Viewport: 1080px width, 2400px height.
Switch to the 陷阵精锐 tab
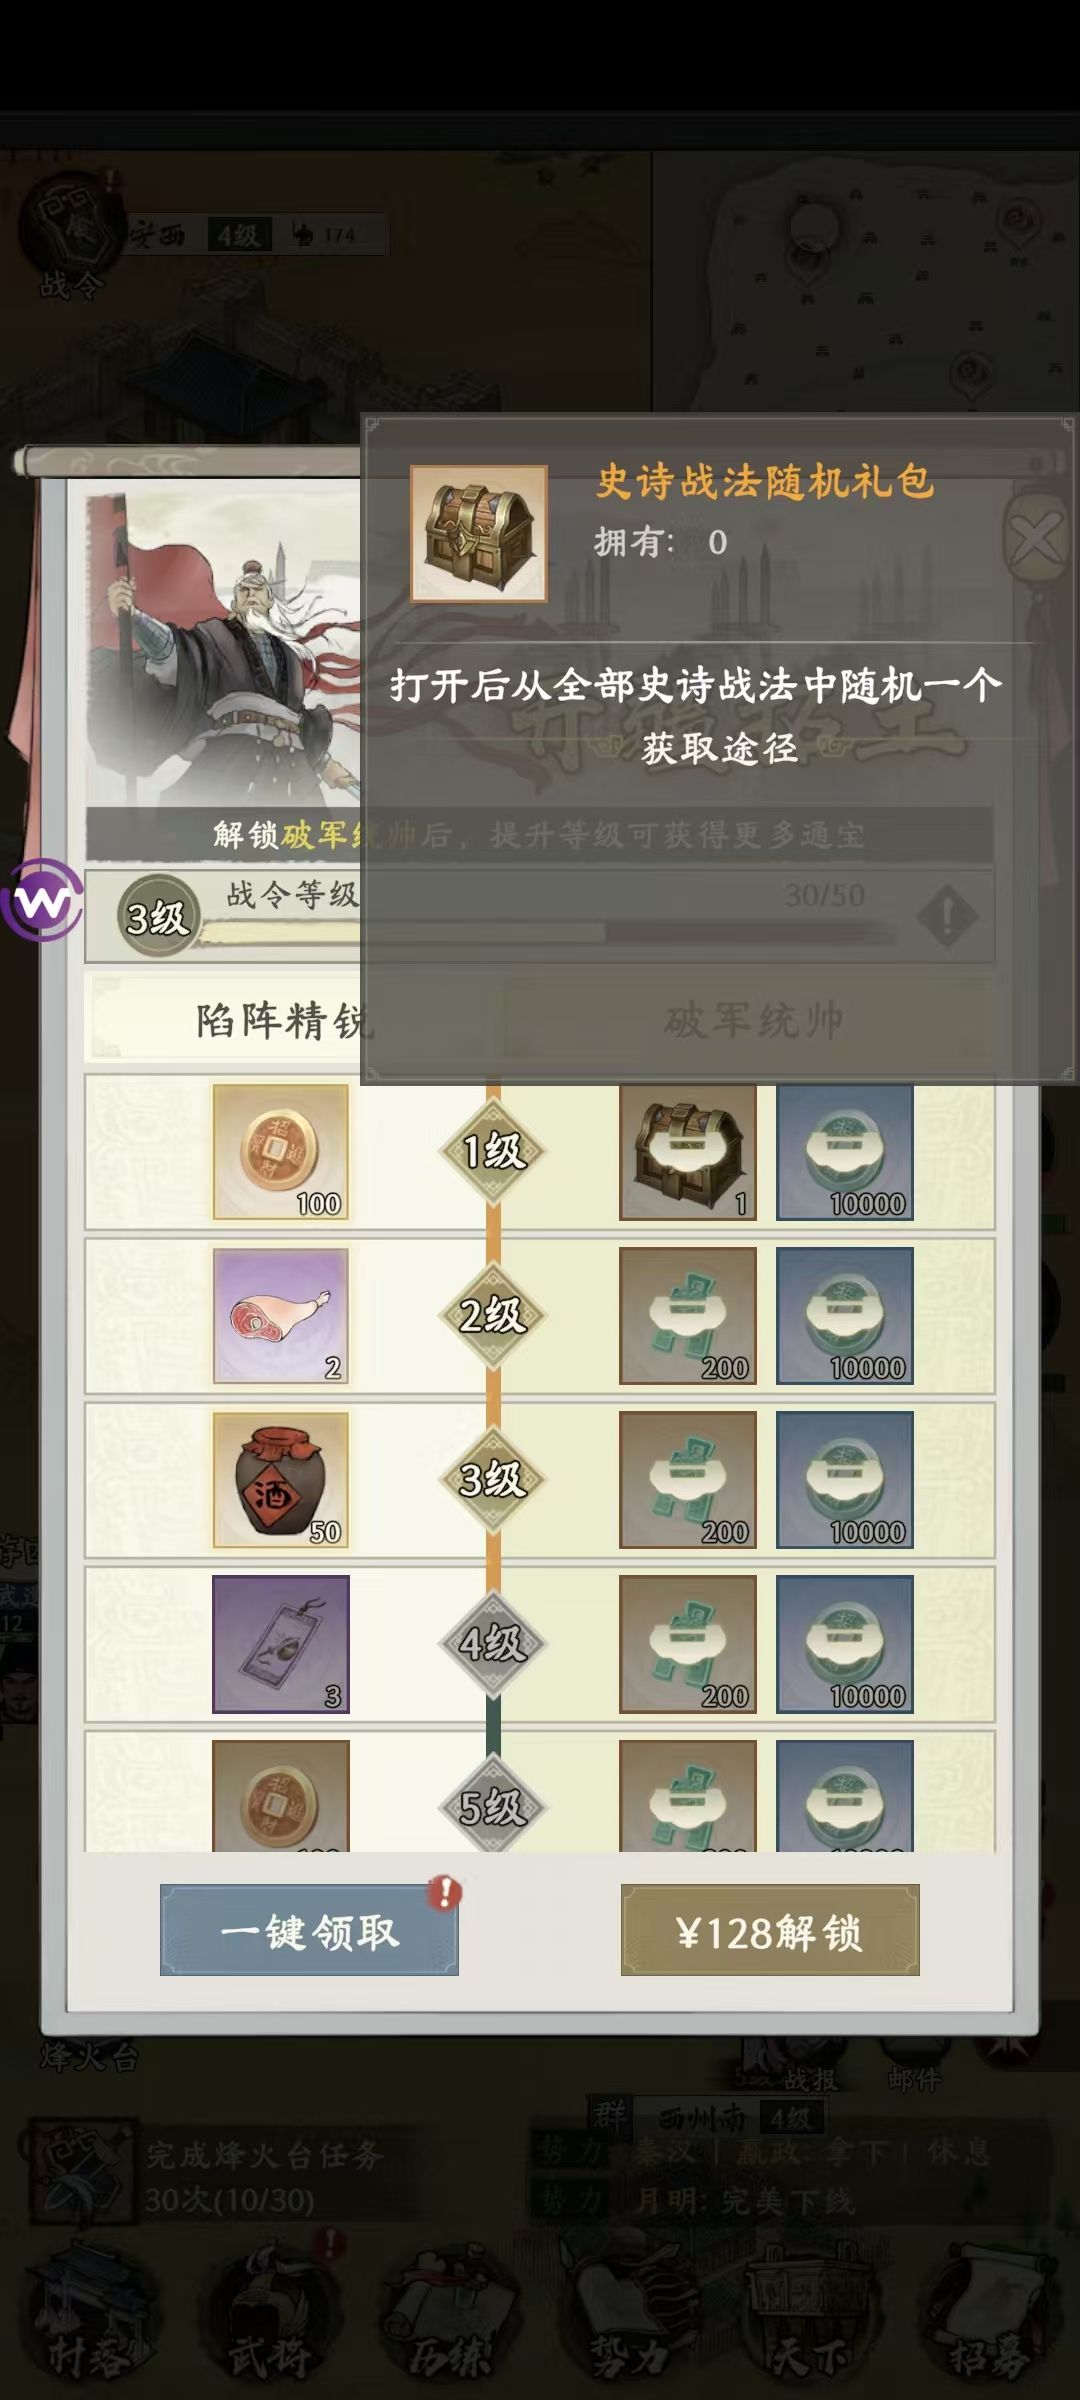point(284,1020)
